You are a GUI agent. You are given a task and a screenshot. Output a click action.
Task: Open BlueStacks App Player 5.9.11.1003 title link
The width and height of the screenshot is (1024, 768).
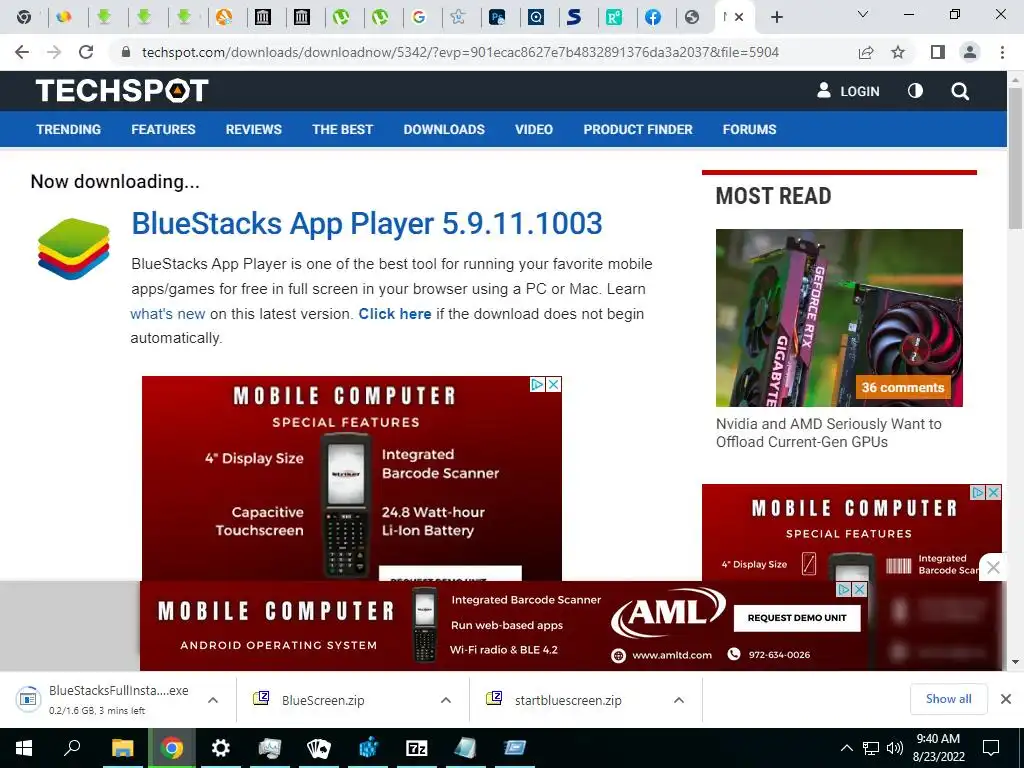click(366, 223)
